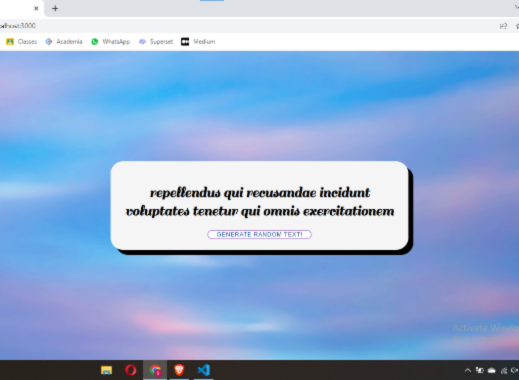The width and height of the screenshot is (519, 380).
Task: Open Visual Studio Code from the taskbar
Action: pyautogui.click(x=204, y=370)
